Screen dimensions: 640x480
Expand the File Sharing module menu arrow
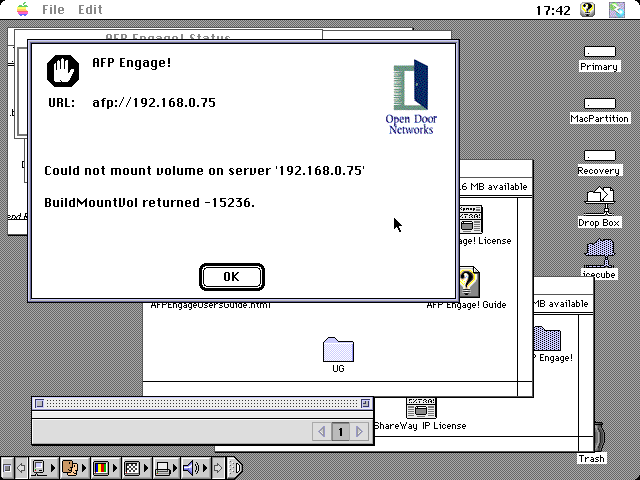coord(84,468)
